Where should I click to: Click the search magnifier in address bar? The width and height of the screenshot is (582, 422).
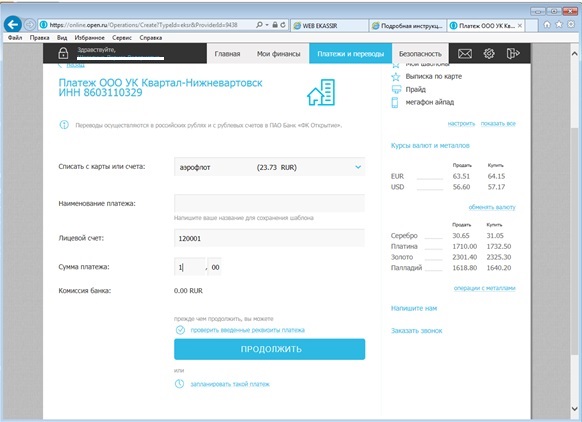(259, 25)
